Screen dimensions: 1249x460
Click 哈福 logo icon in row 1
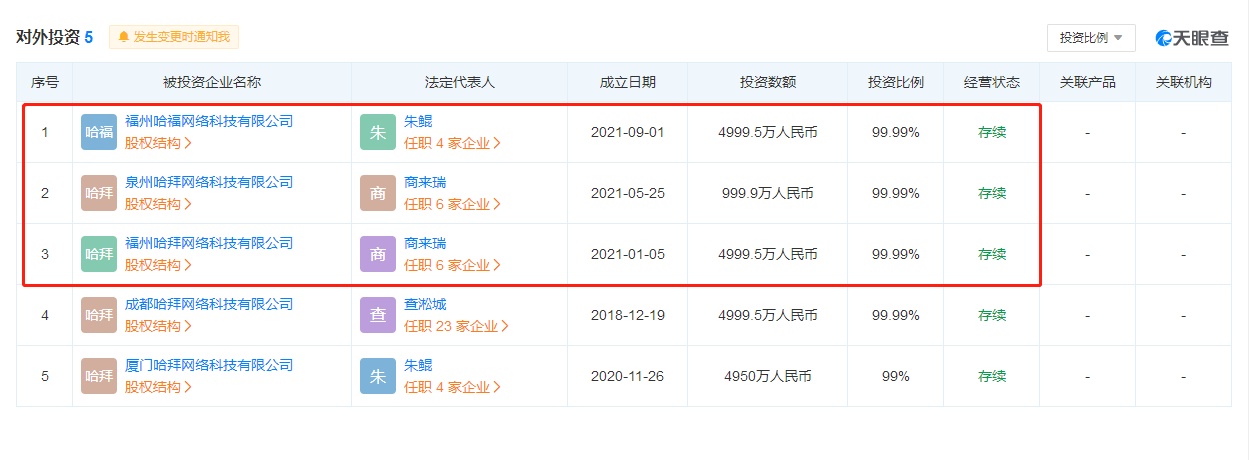[99, 132]
